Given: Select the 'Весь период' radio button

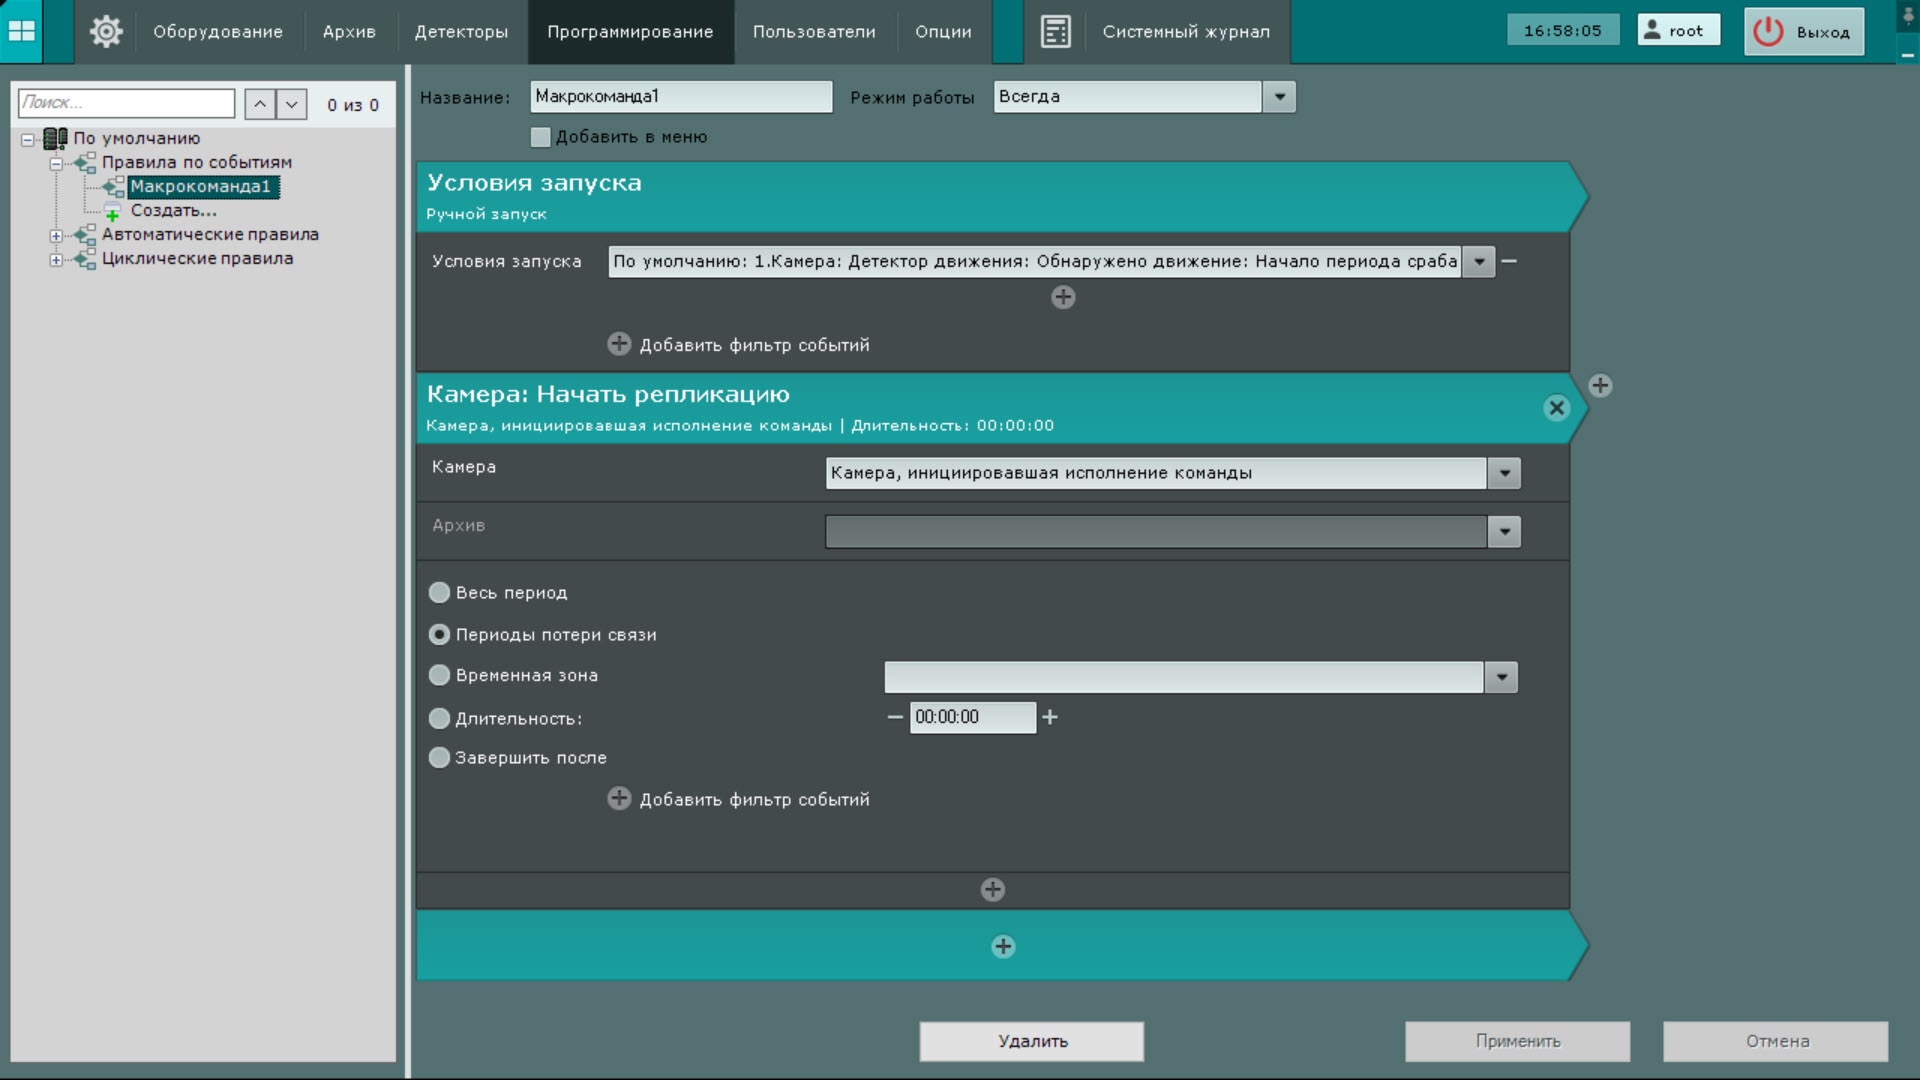Looking at the screenshot, I should pos(439,593).
